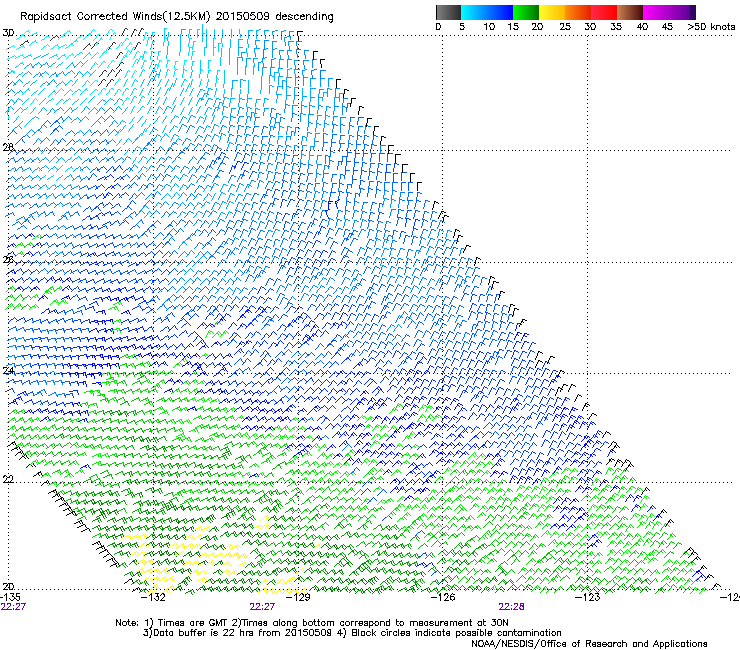Click the gray 0-5 knots color swatch
This screenshot has width=740, height=650.
tap(448, 12)
